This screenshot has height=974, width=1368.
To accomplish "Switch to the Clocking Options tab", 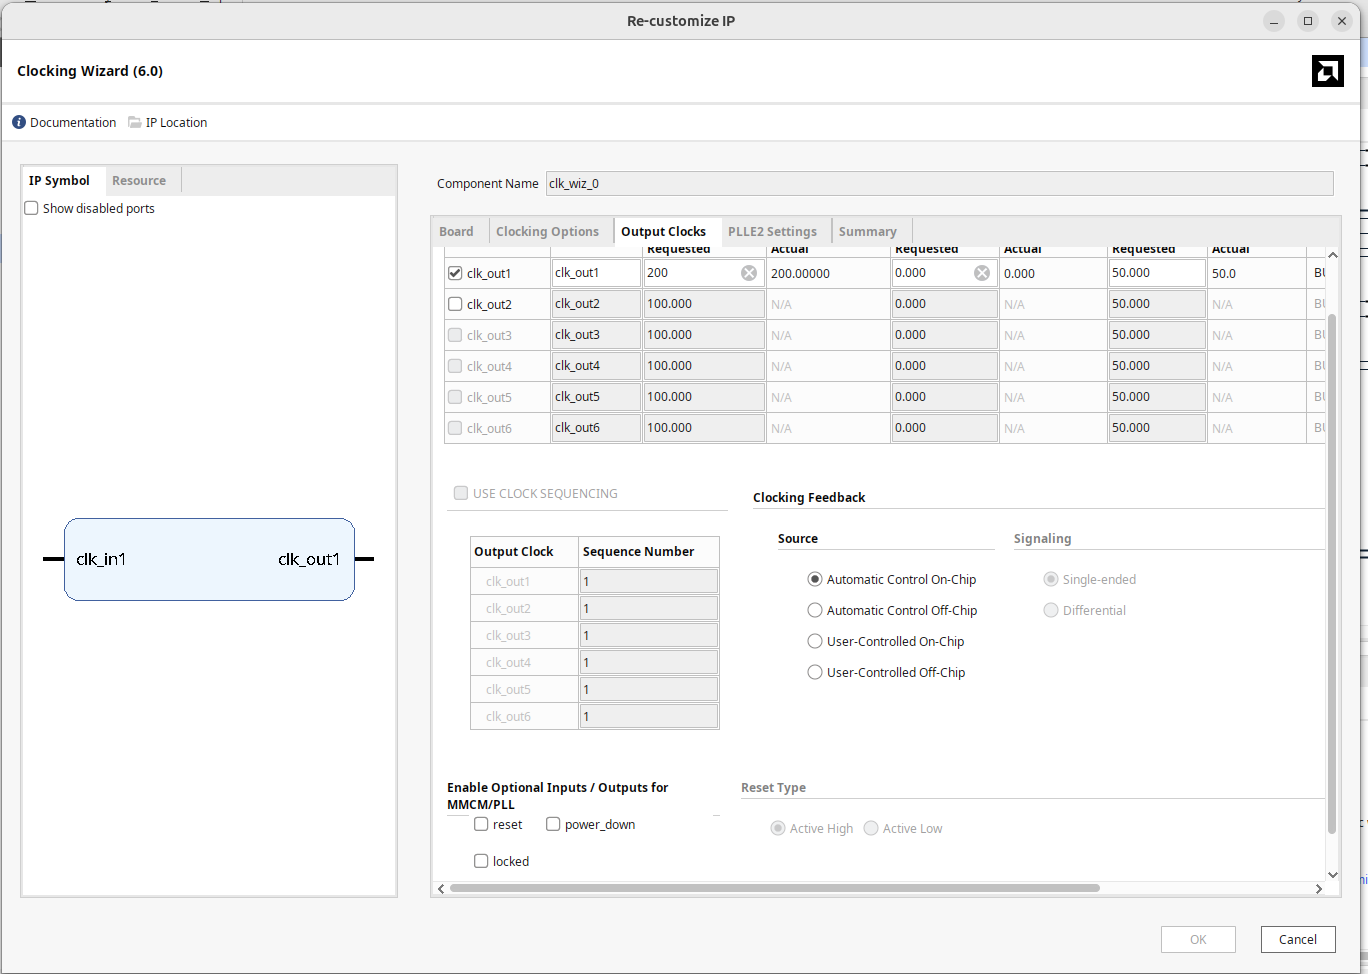I will tap(547, 231).
